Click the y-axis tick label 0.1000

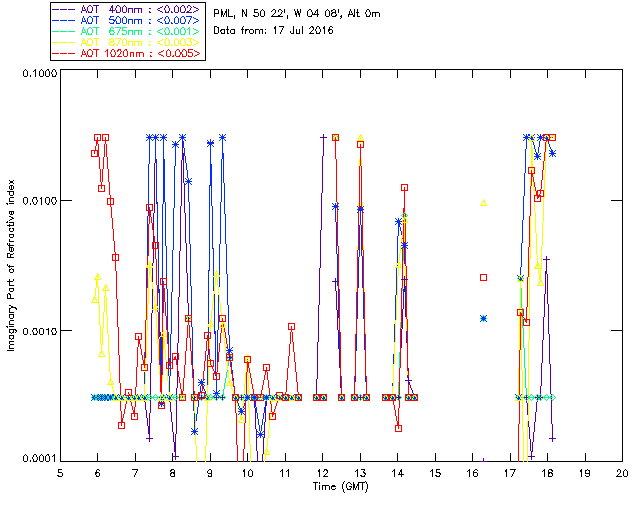[x=40, y=73]
